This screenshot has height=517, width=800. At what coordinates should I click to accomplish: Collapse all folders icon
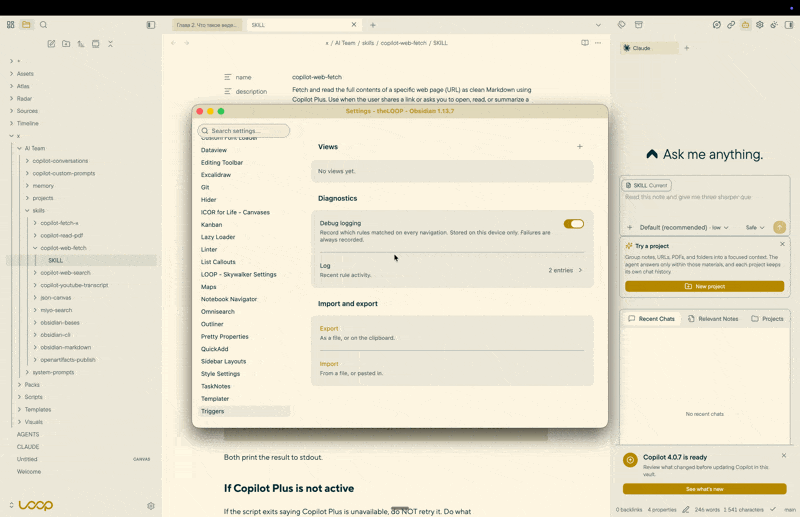(110, 44)
